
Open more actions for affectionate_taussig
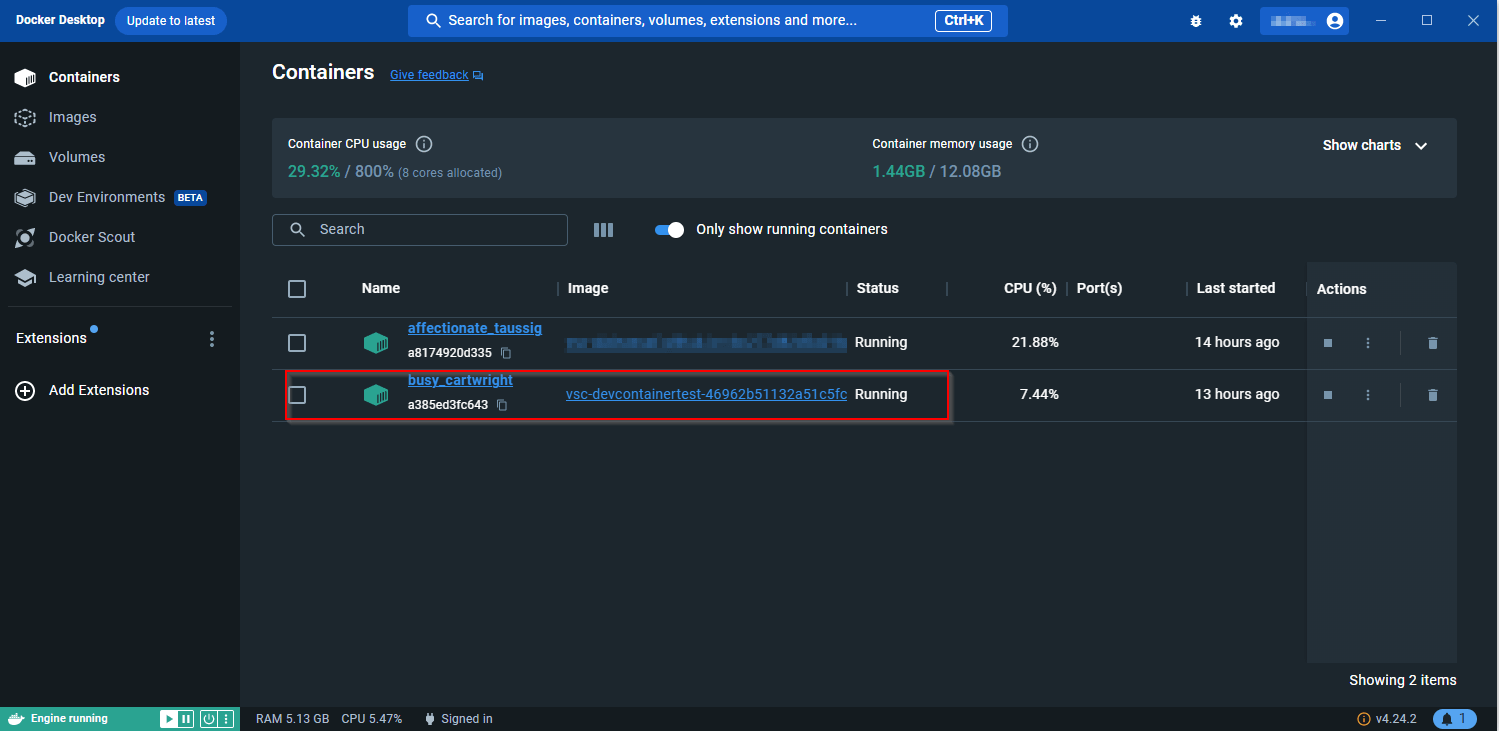(1368, 343)
